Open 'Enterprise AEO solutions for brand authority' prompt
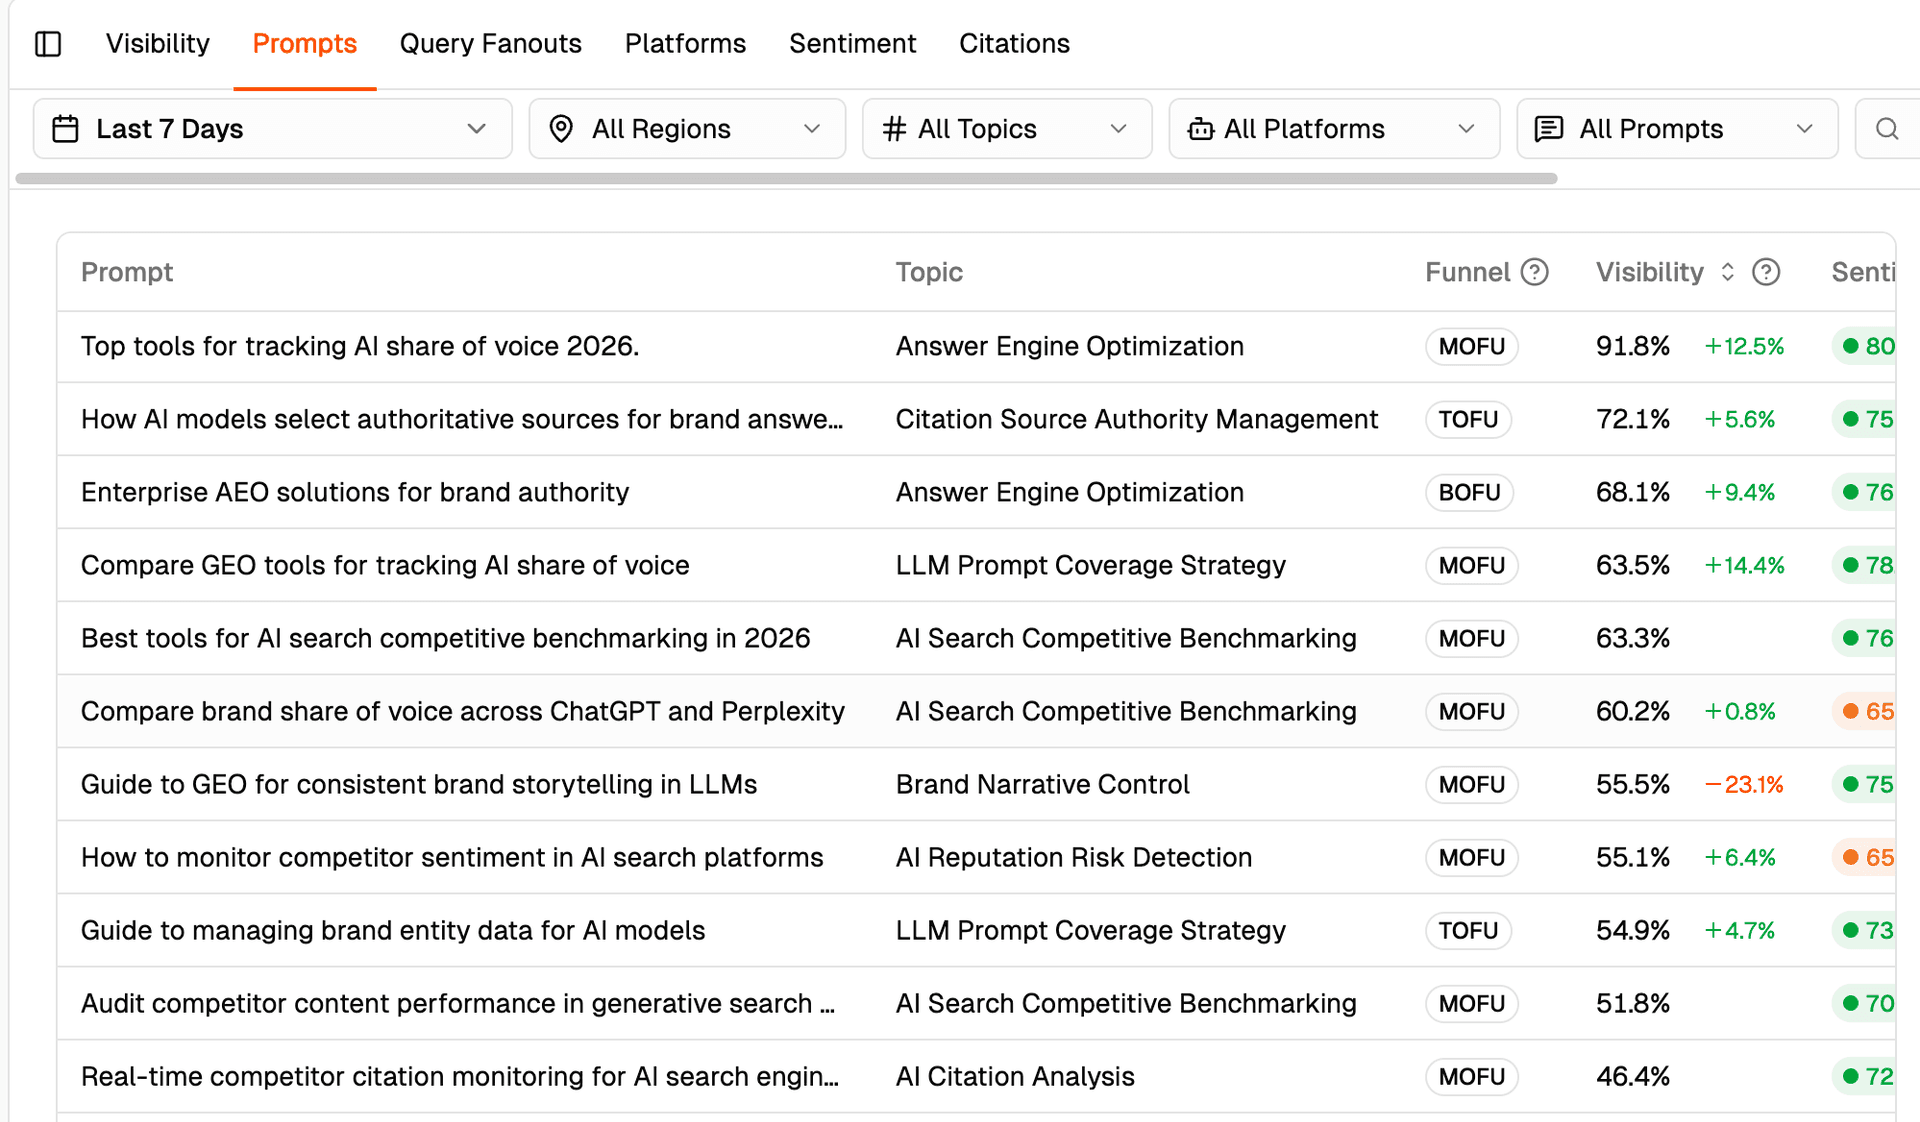The height and width of the screenshot is (1122, 1920). tap(355, 492)
